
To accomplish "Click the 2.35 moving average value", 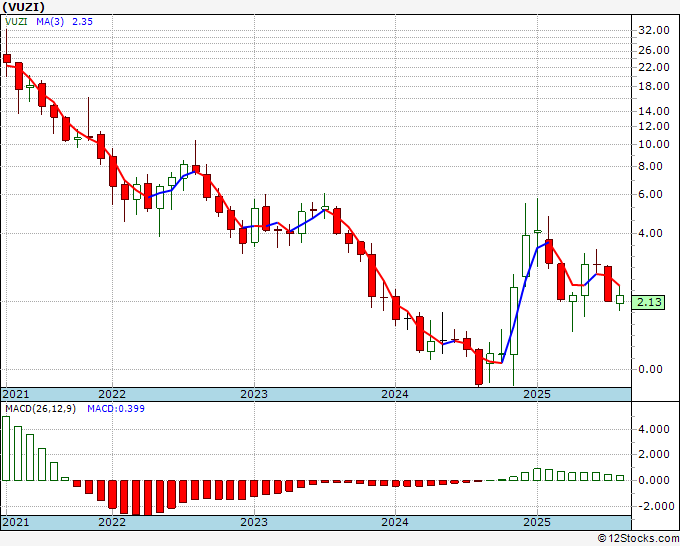I will 82,22.
